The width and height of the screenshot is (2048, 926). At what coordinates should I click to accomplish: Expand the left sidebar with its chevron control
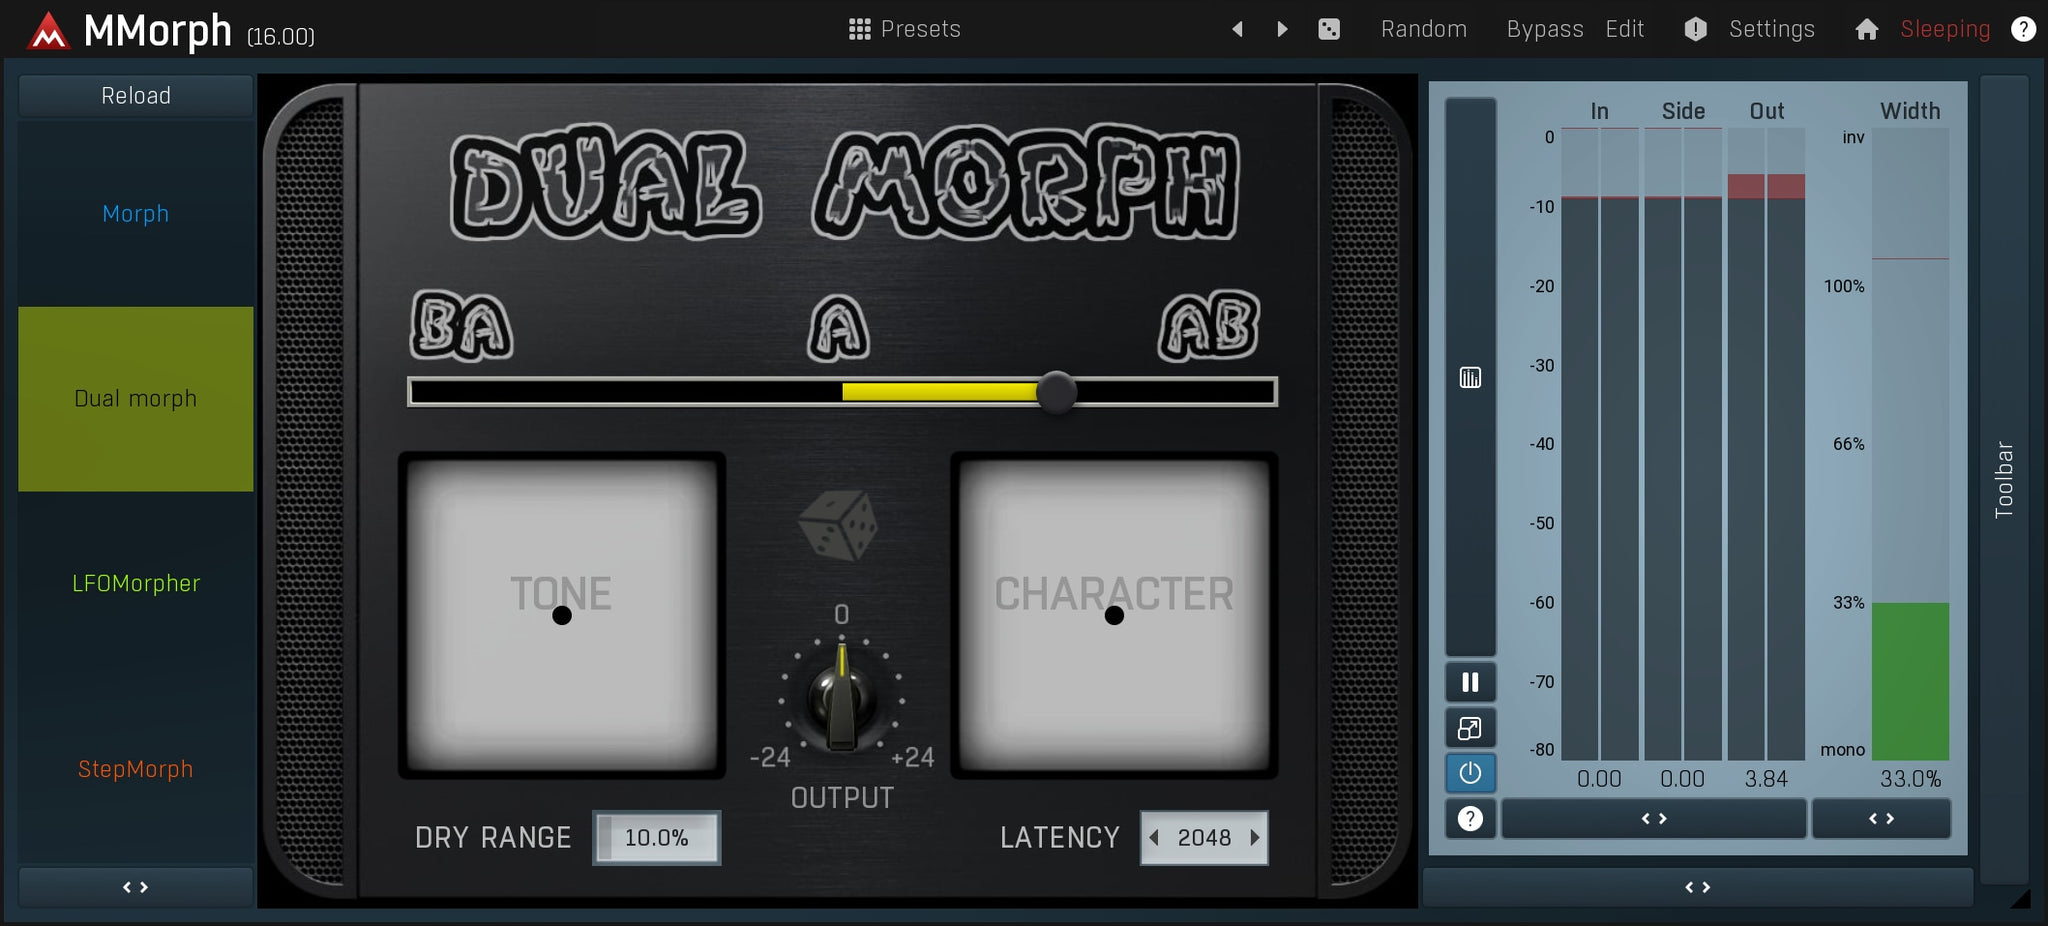(x=135, y=886)
